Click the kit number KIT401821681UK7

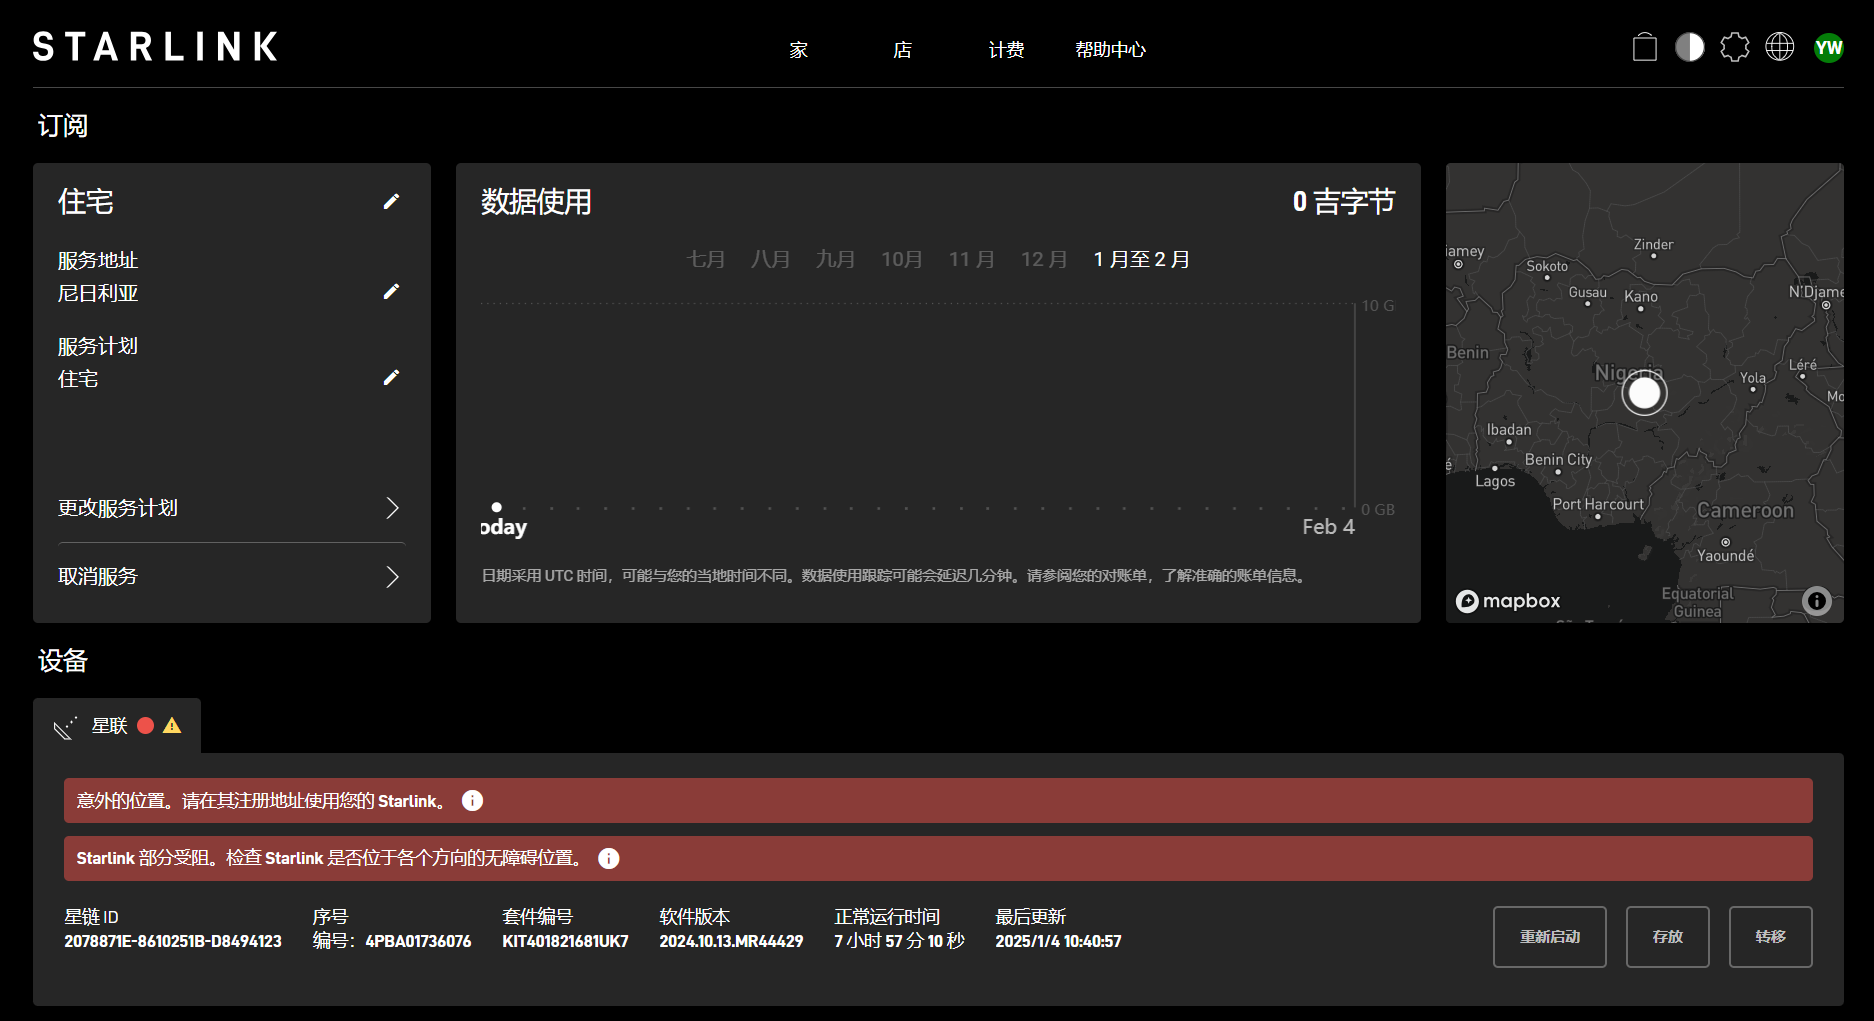(565, 942)
